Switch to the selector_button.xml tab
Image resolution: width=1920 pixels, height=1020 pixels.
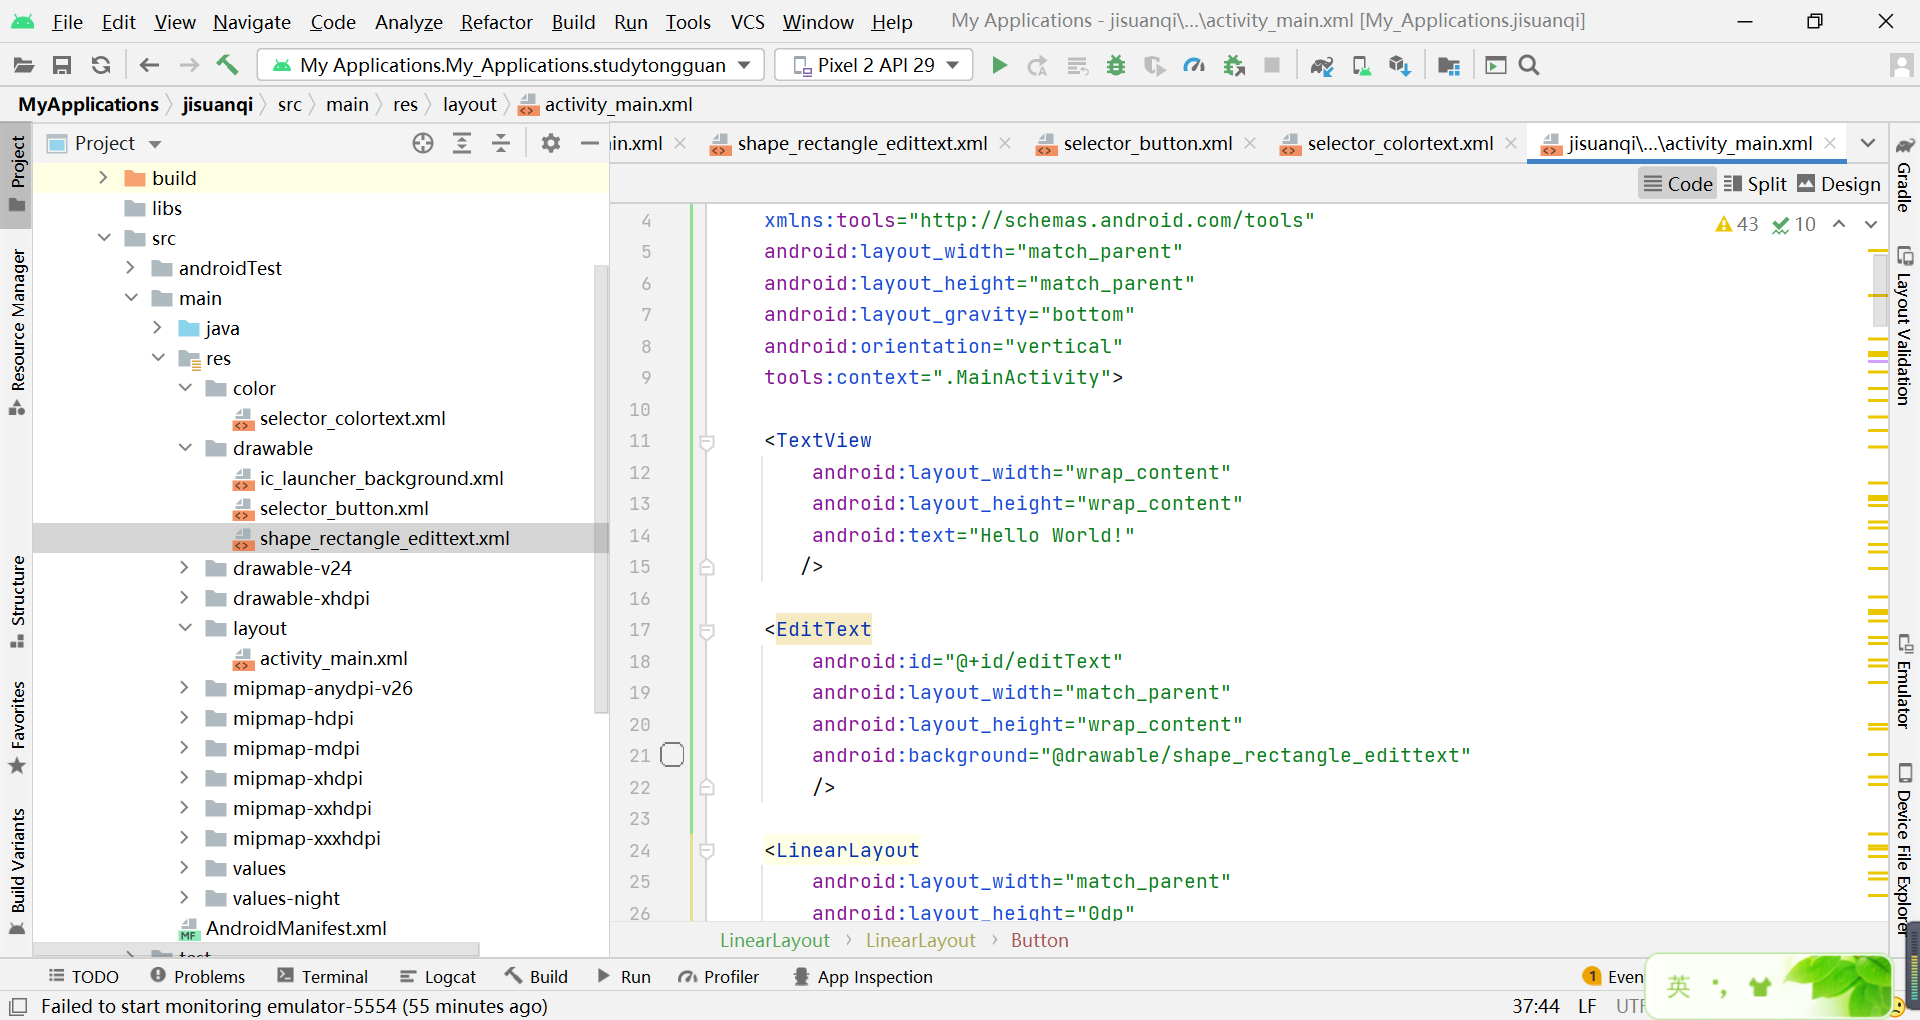(1148, 143)
